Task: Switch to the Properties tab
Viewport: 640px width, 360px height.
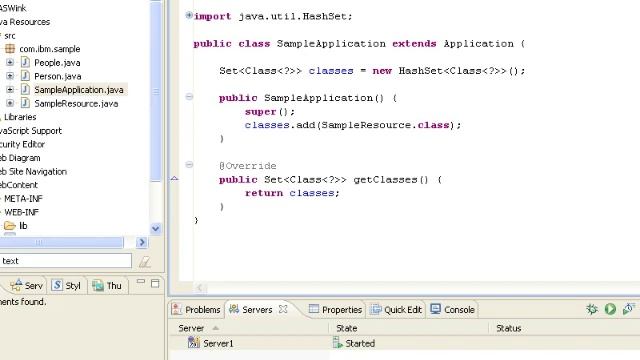Action: (336, 310)
